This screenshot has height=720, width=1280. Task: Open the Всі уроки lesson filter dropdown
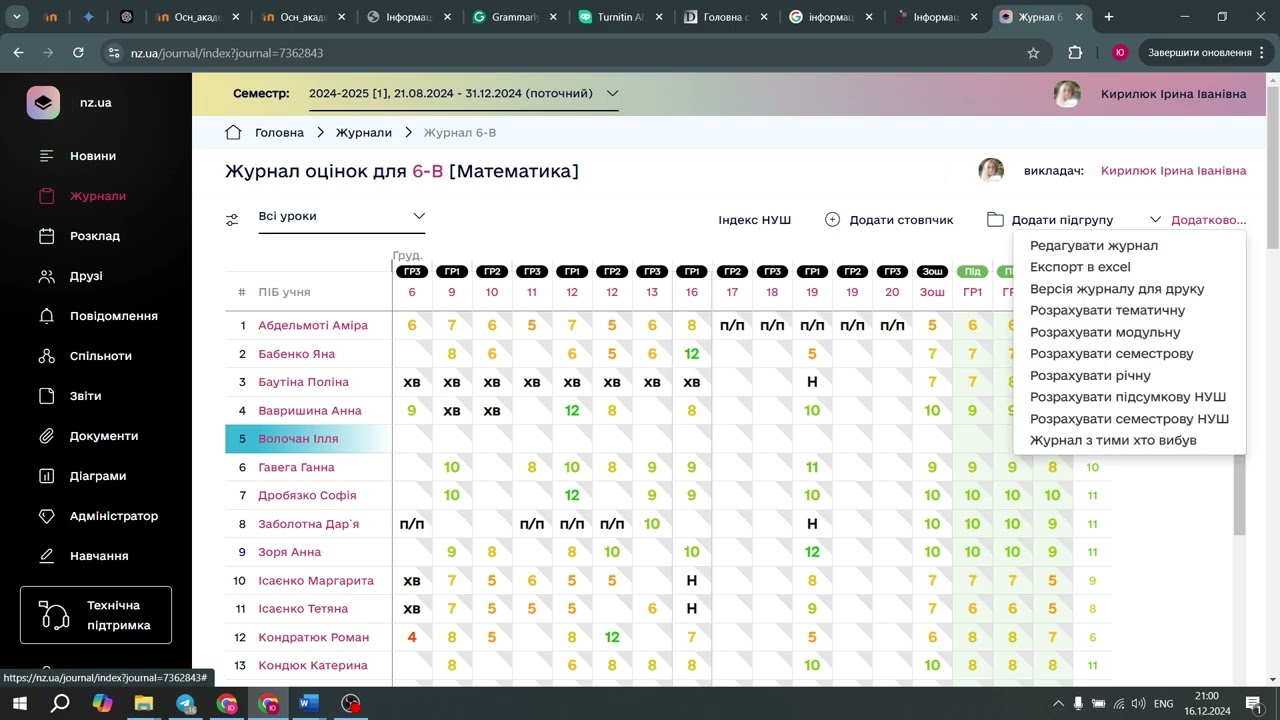tap(342, 217)
